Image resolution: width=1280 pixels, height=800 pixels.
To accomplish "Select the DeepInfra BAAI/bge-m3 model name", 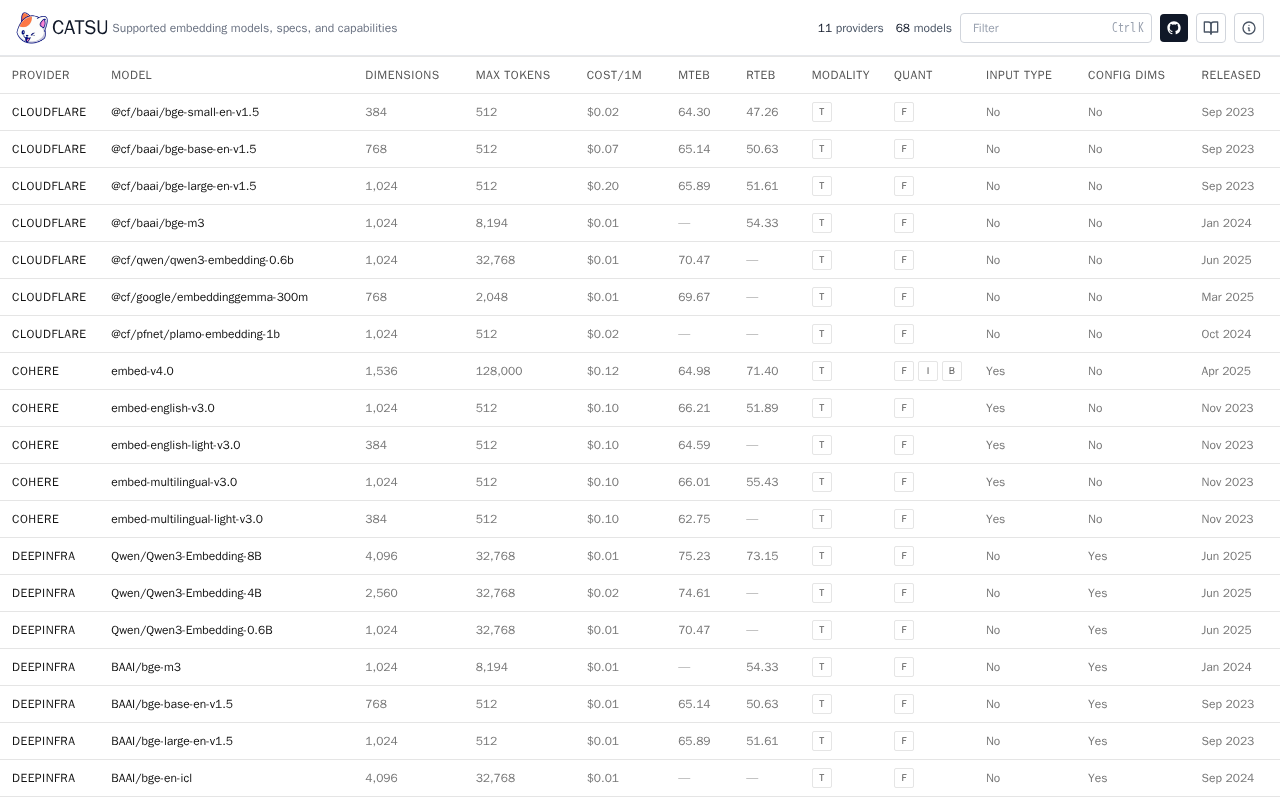I will (146, 667).
